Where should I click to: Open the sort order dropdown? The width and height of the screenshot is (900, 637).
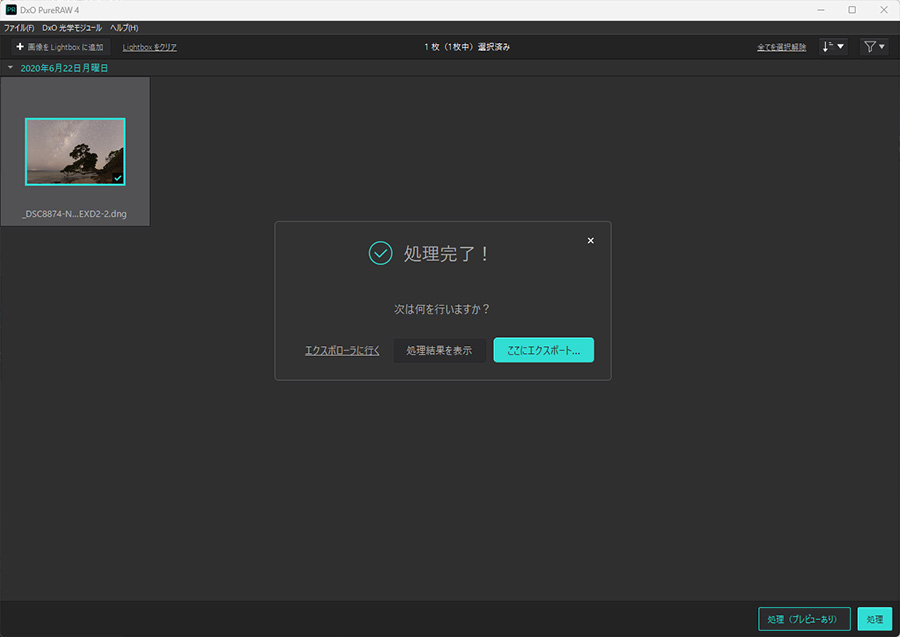pyautogui.click(x=833, y=47)
